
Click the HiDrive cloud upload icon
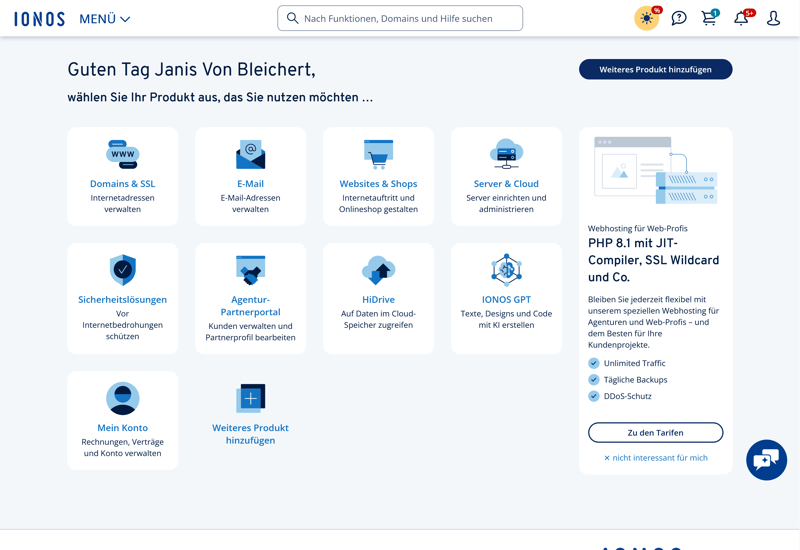tap(379, 270)
